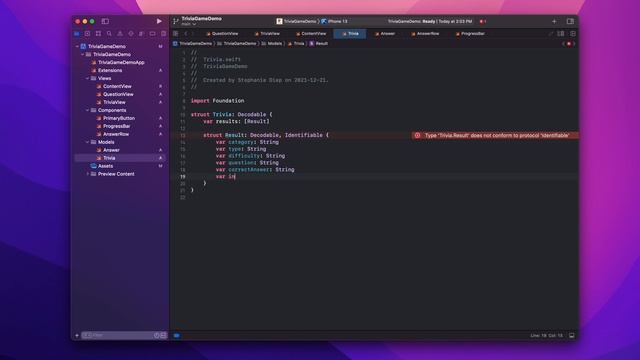Collapse the TriviaGameDemo group folder
Viewport: 640px width, 360px height.
[x=82, y=54]
